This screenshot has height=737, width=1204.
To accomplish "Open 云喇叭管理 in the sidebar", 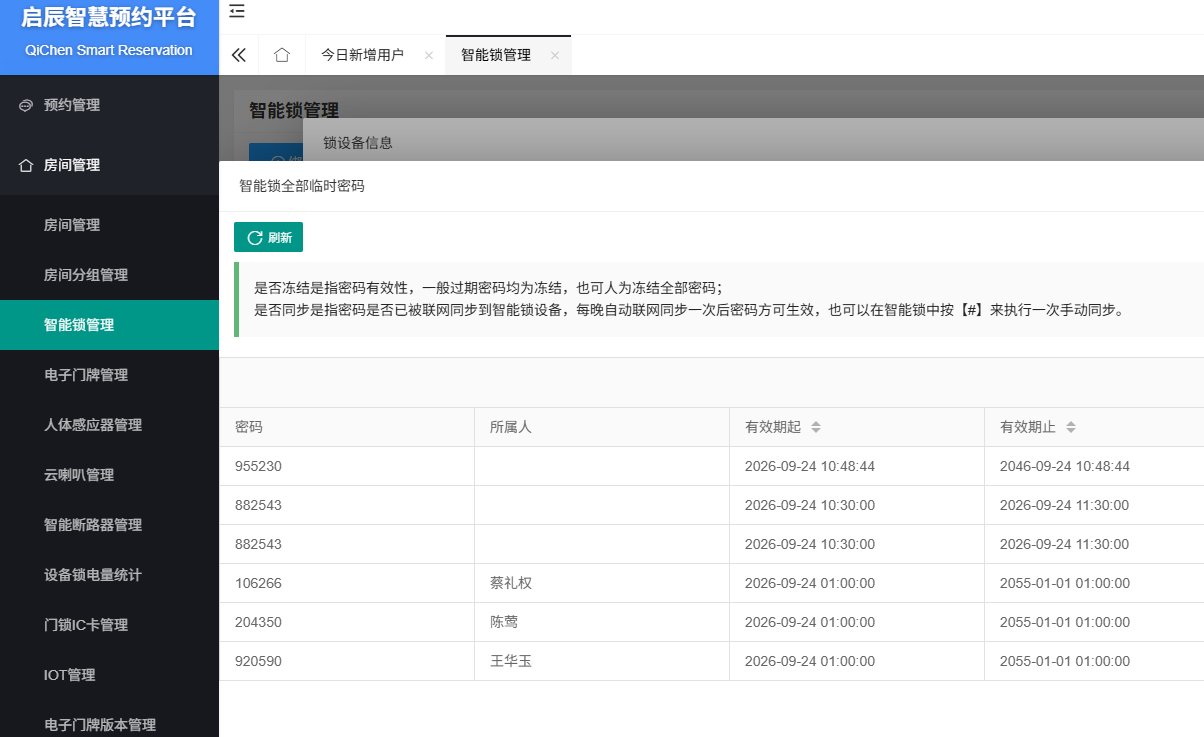I will [x=109, y=475].
